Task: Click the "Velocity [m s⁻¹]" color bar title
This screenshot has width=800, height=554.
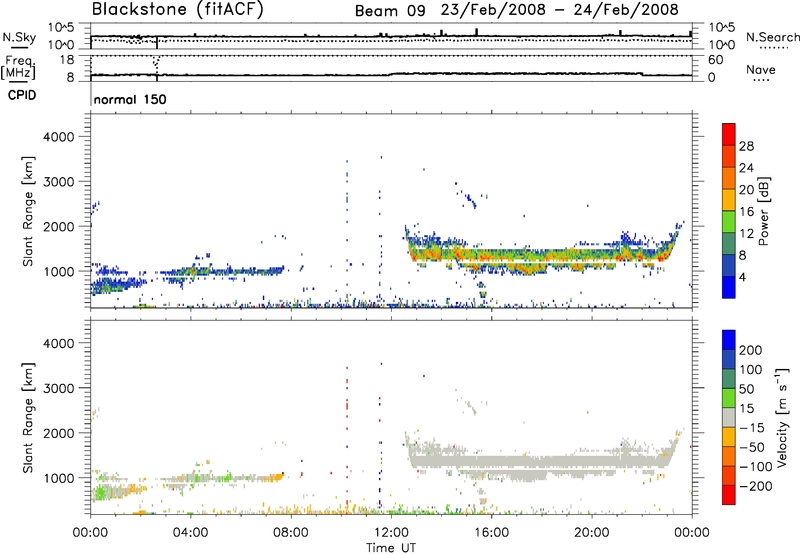Action: click(x=782, y=417)
